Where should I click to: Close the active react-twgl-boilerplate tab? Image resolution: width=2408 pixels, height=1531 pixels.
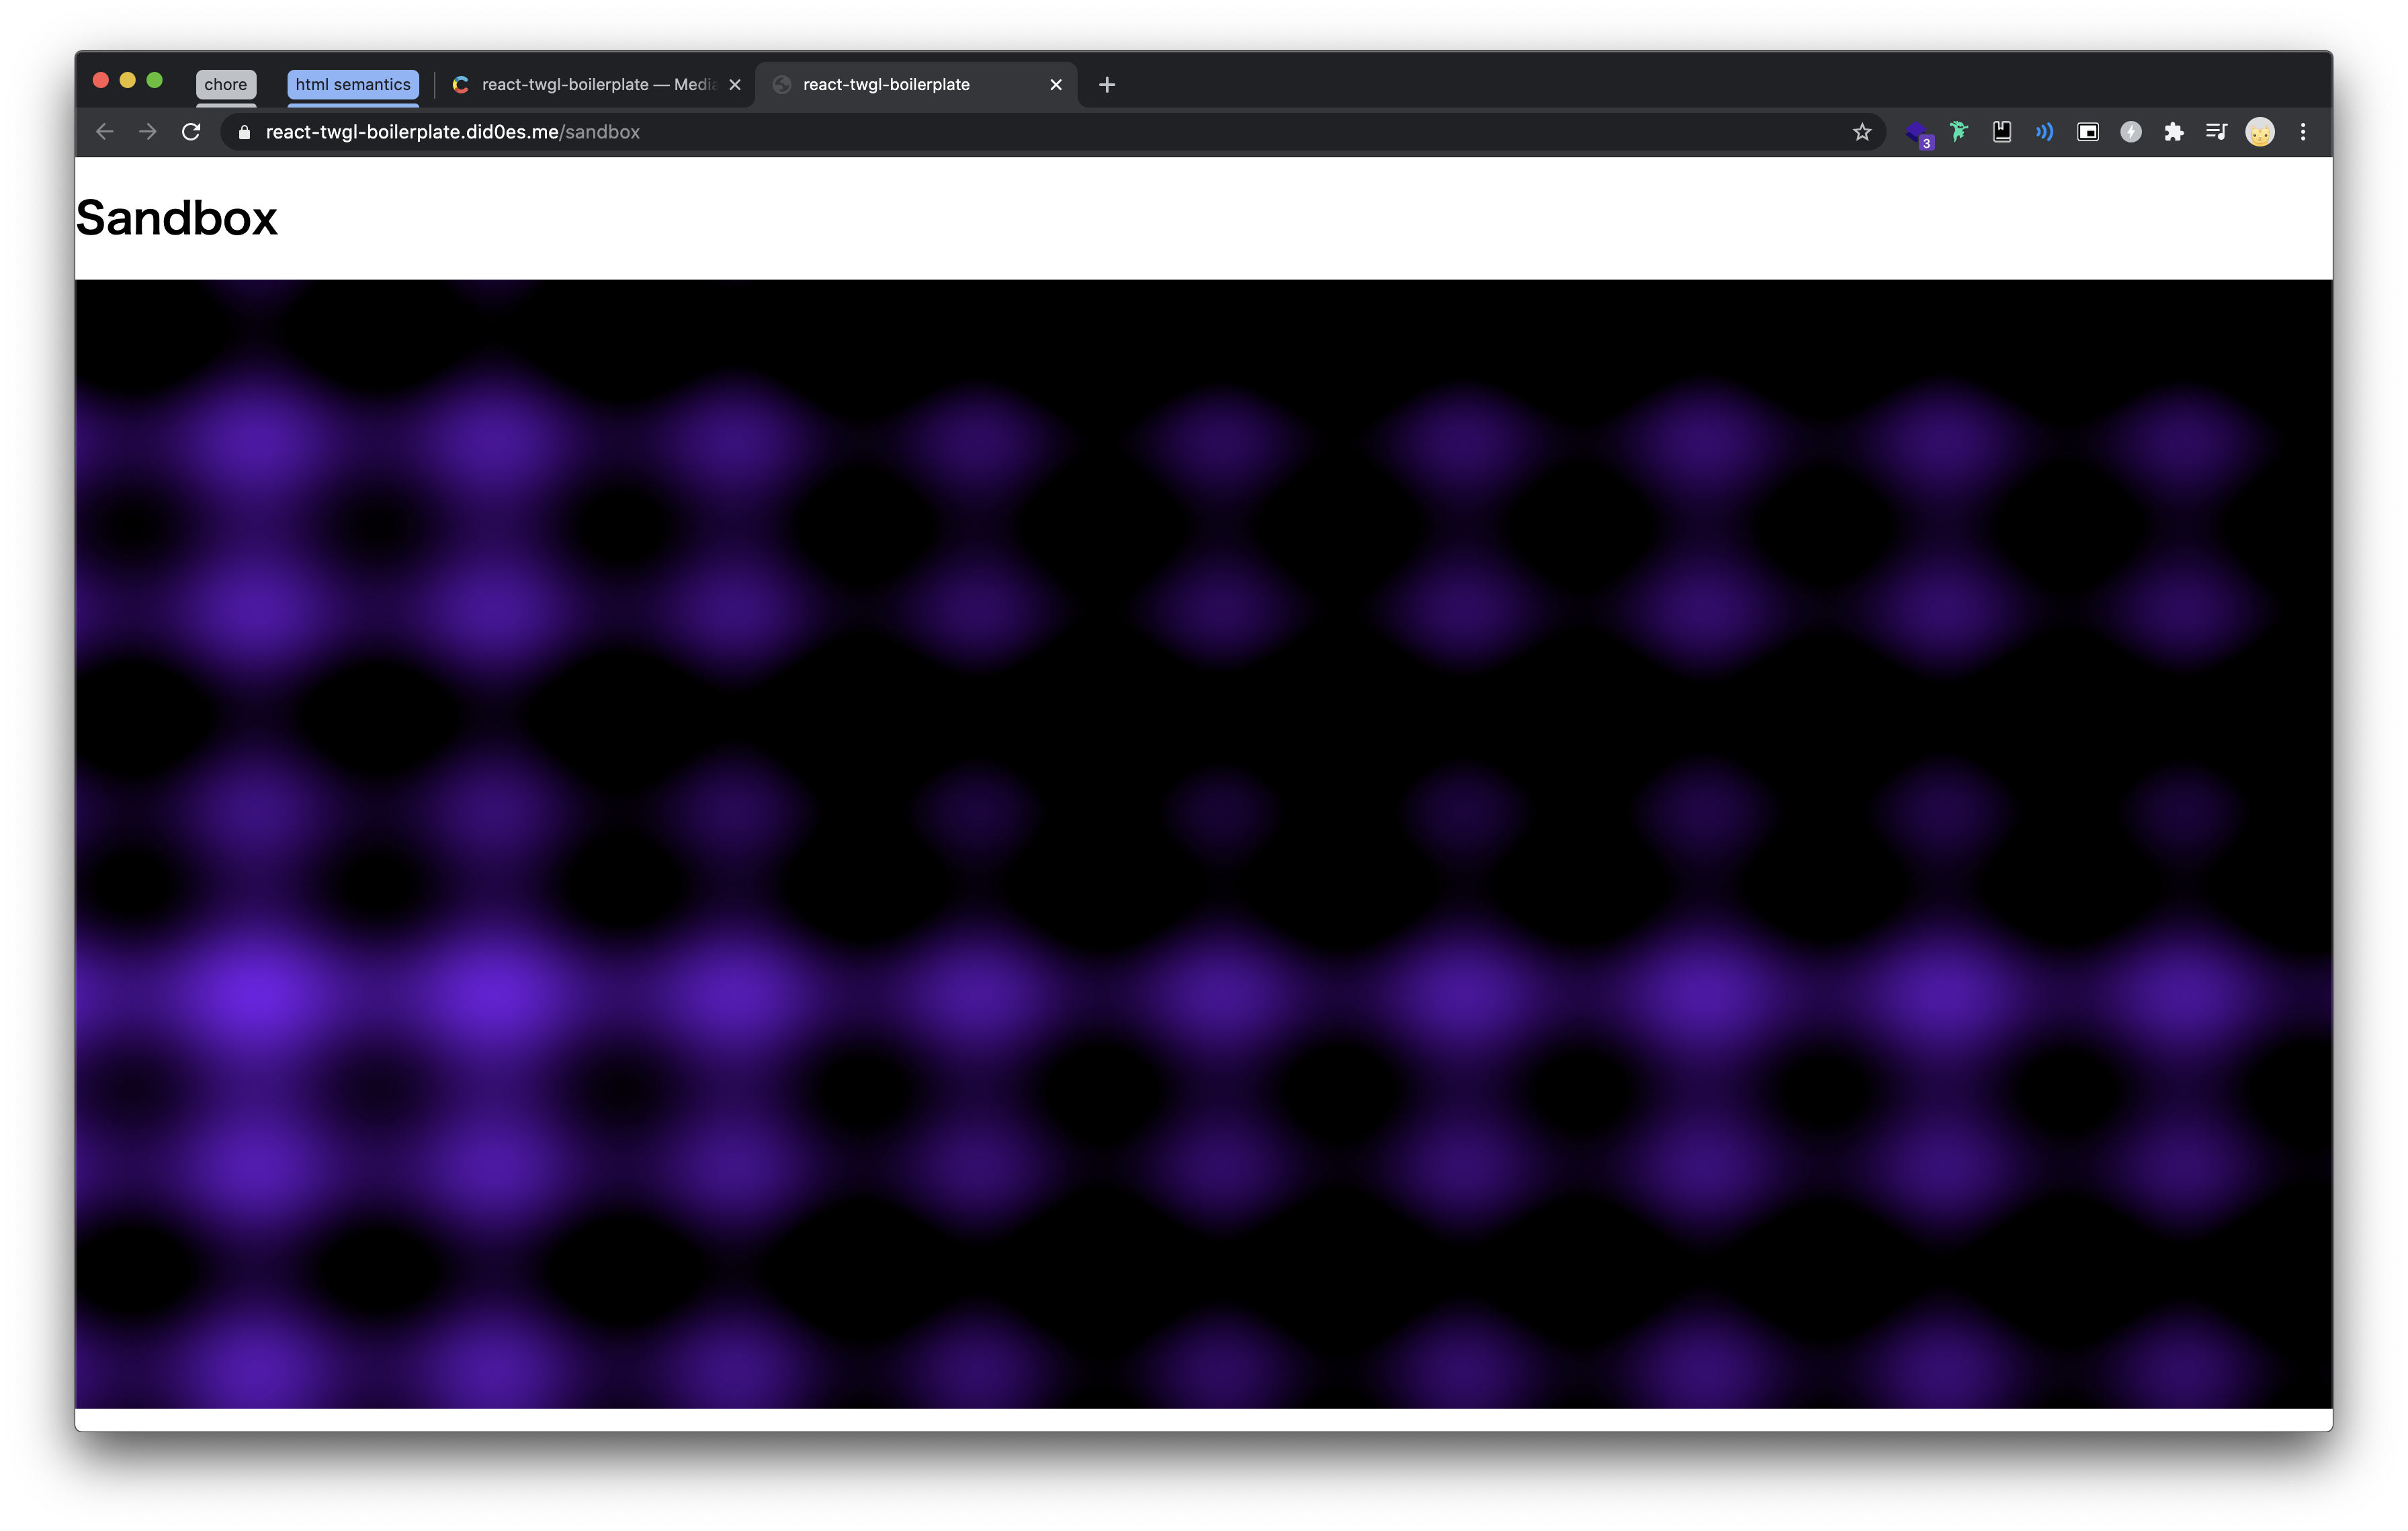[x=1056, y=85]
